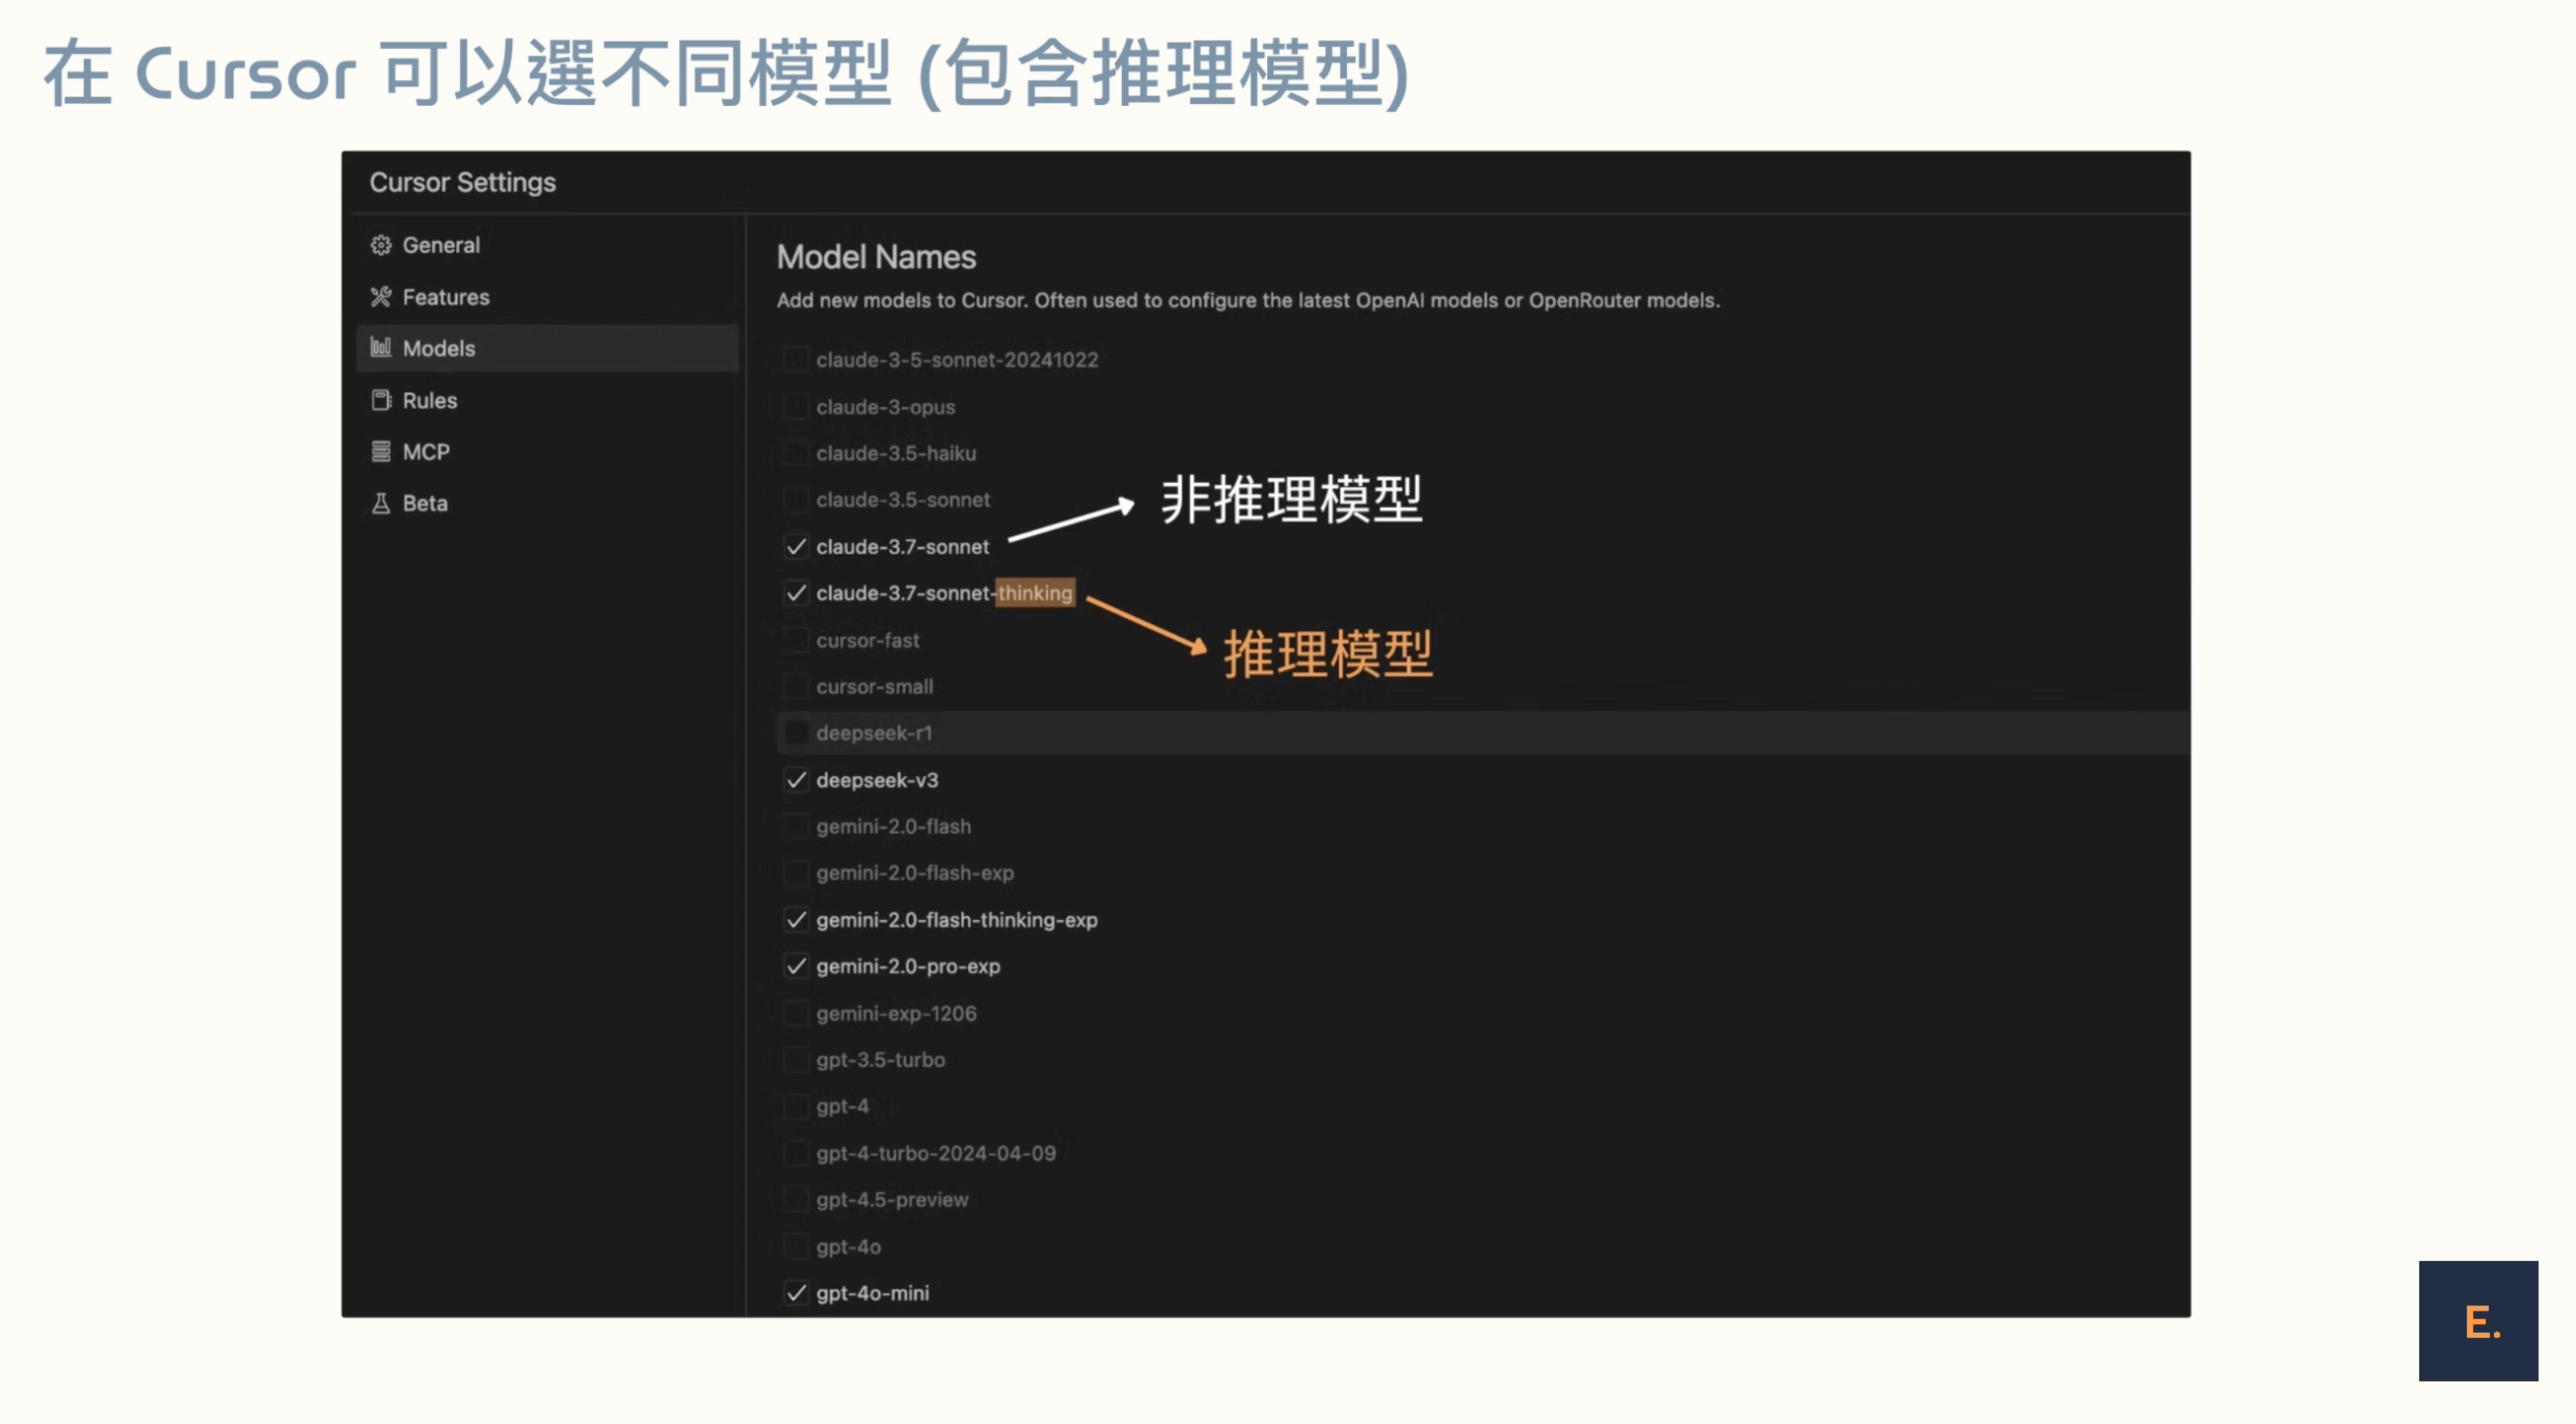Image resolution: width=2576 pixels, height=1424 pixels.
Task: Uncheck the claude-3.7-sonnet-thinking checkbox
Action: (796, 593)
